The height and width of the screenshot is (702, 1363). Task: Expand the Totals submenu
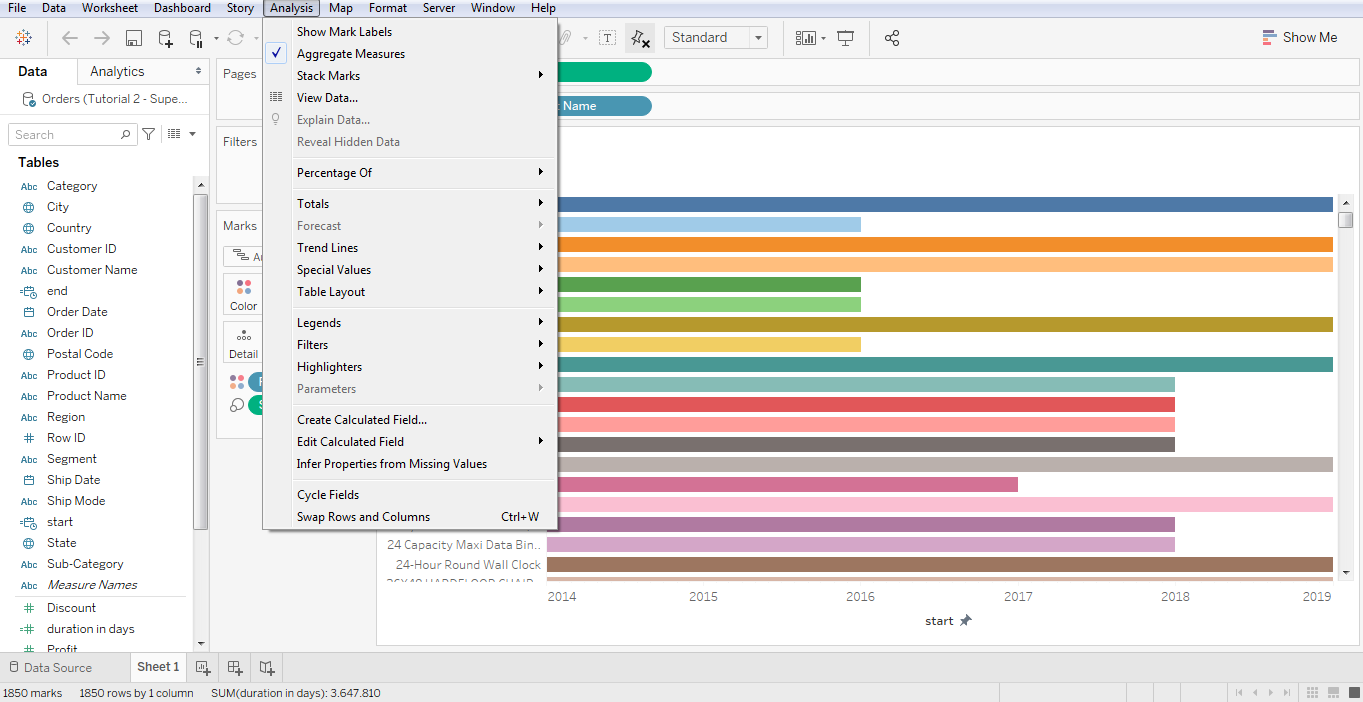[409, 204]
